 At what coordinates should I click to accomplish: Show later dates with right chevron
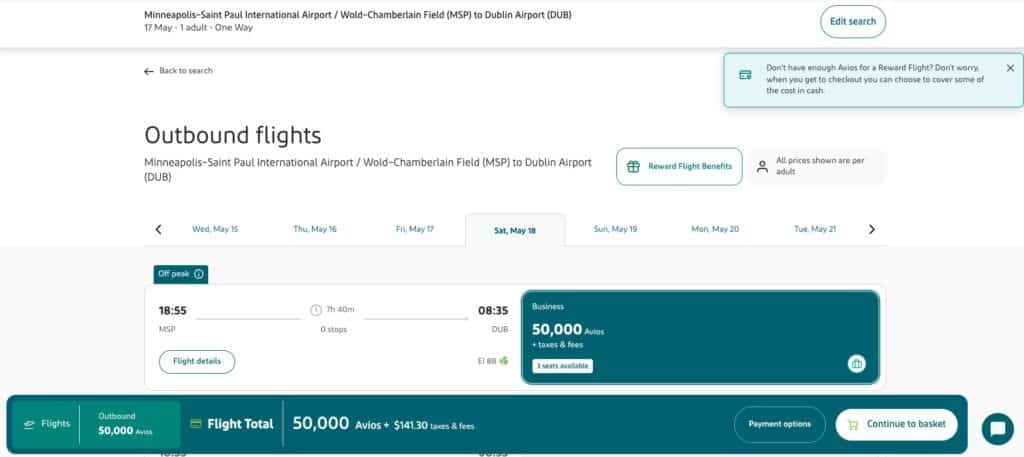pyautogui.click(x=872, y=229)
